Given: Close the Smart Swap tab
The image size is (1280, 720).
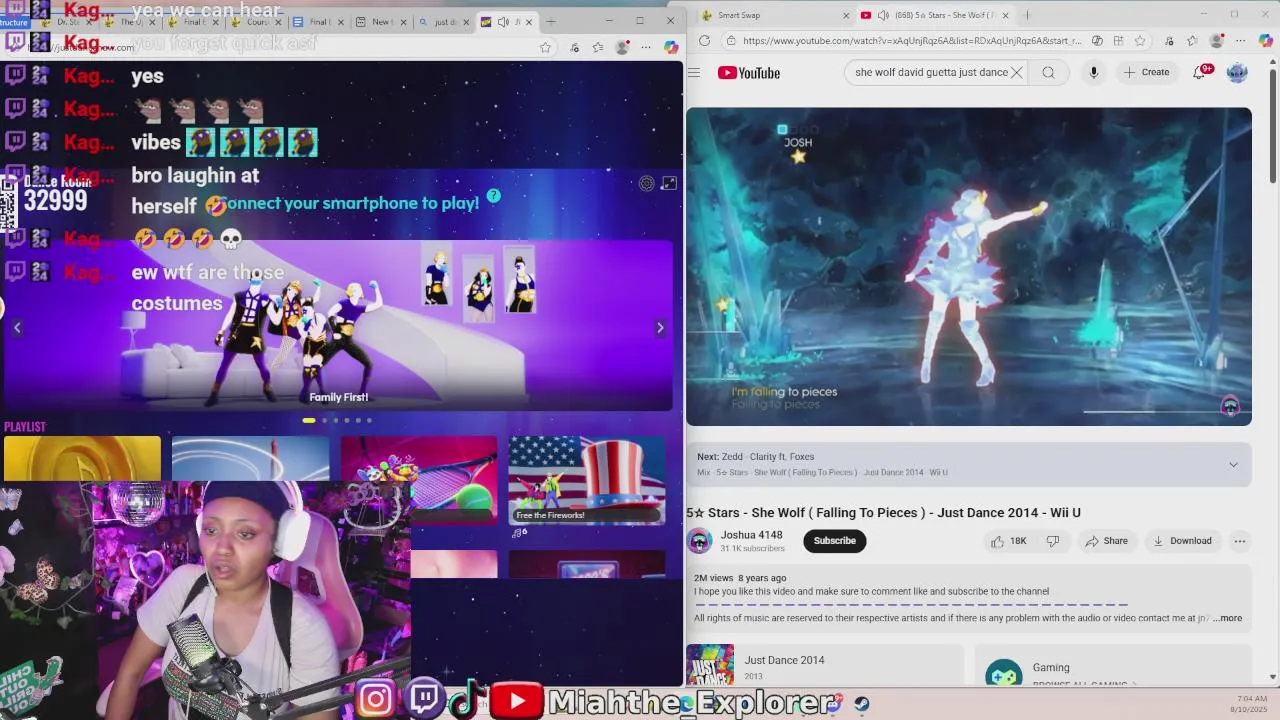Looking at the screenshot, I should click(x=845, y=15).
